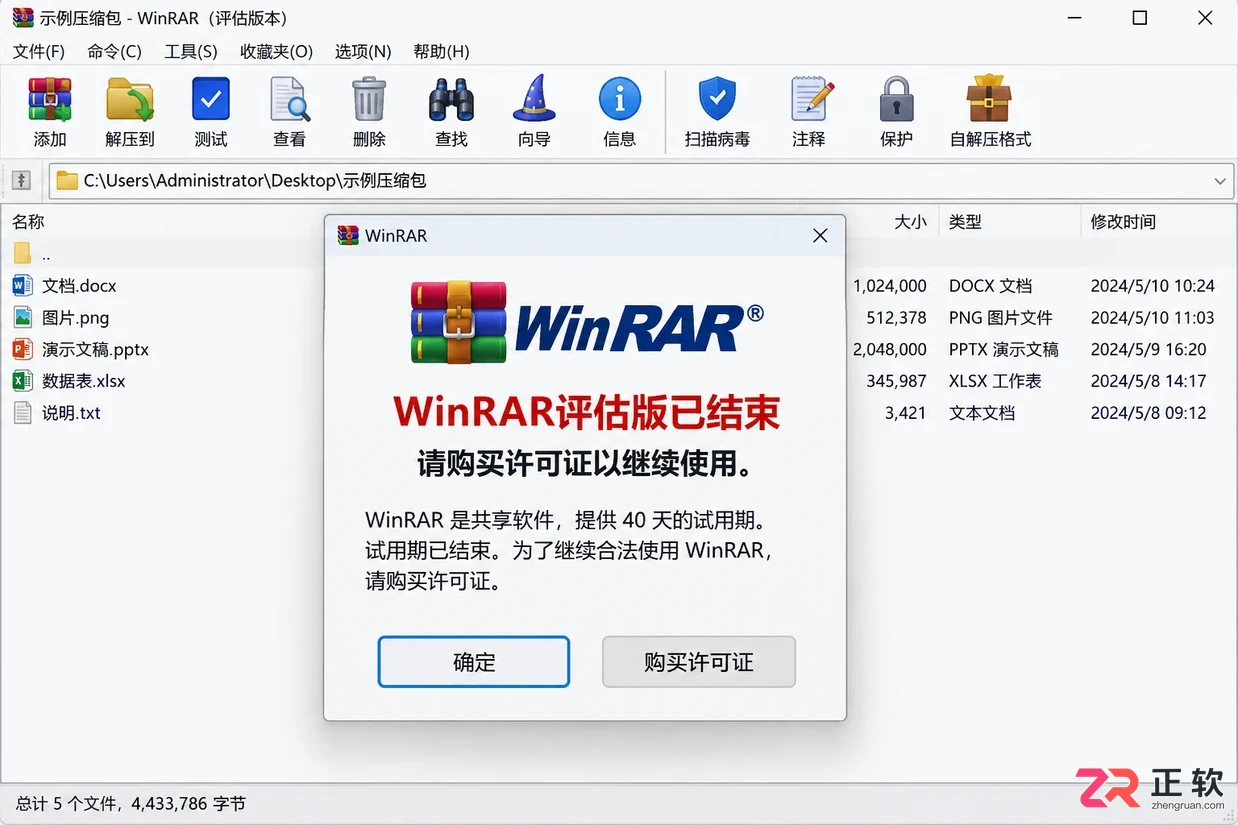Screen dimensions: 1238x825
Task: Click date 2024/5/9 16:20
Action: (1148, 350)
